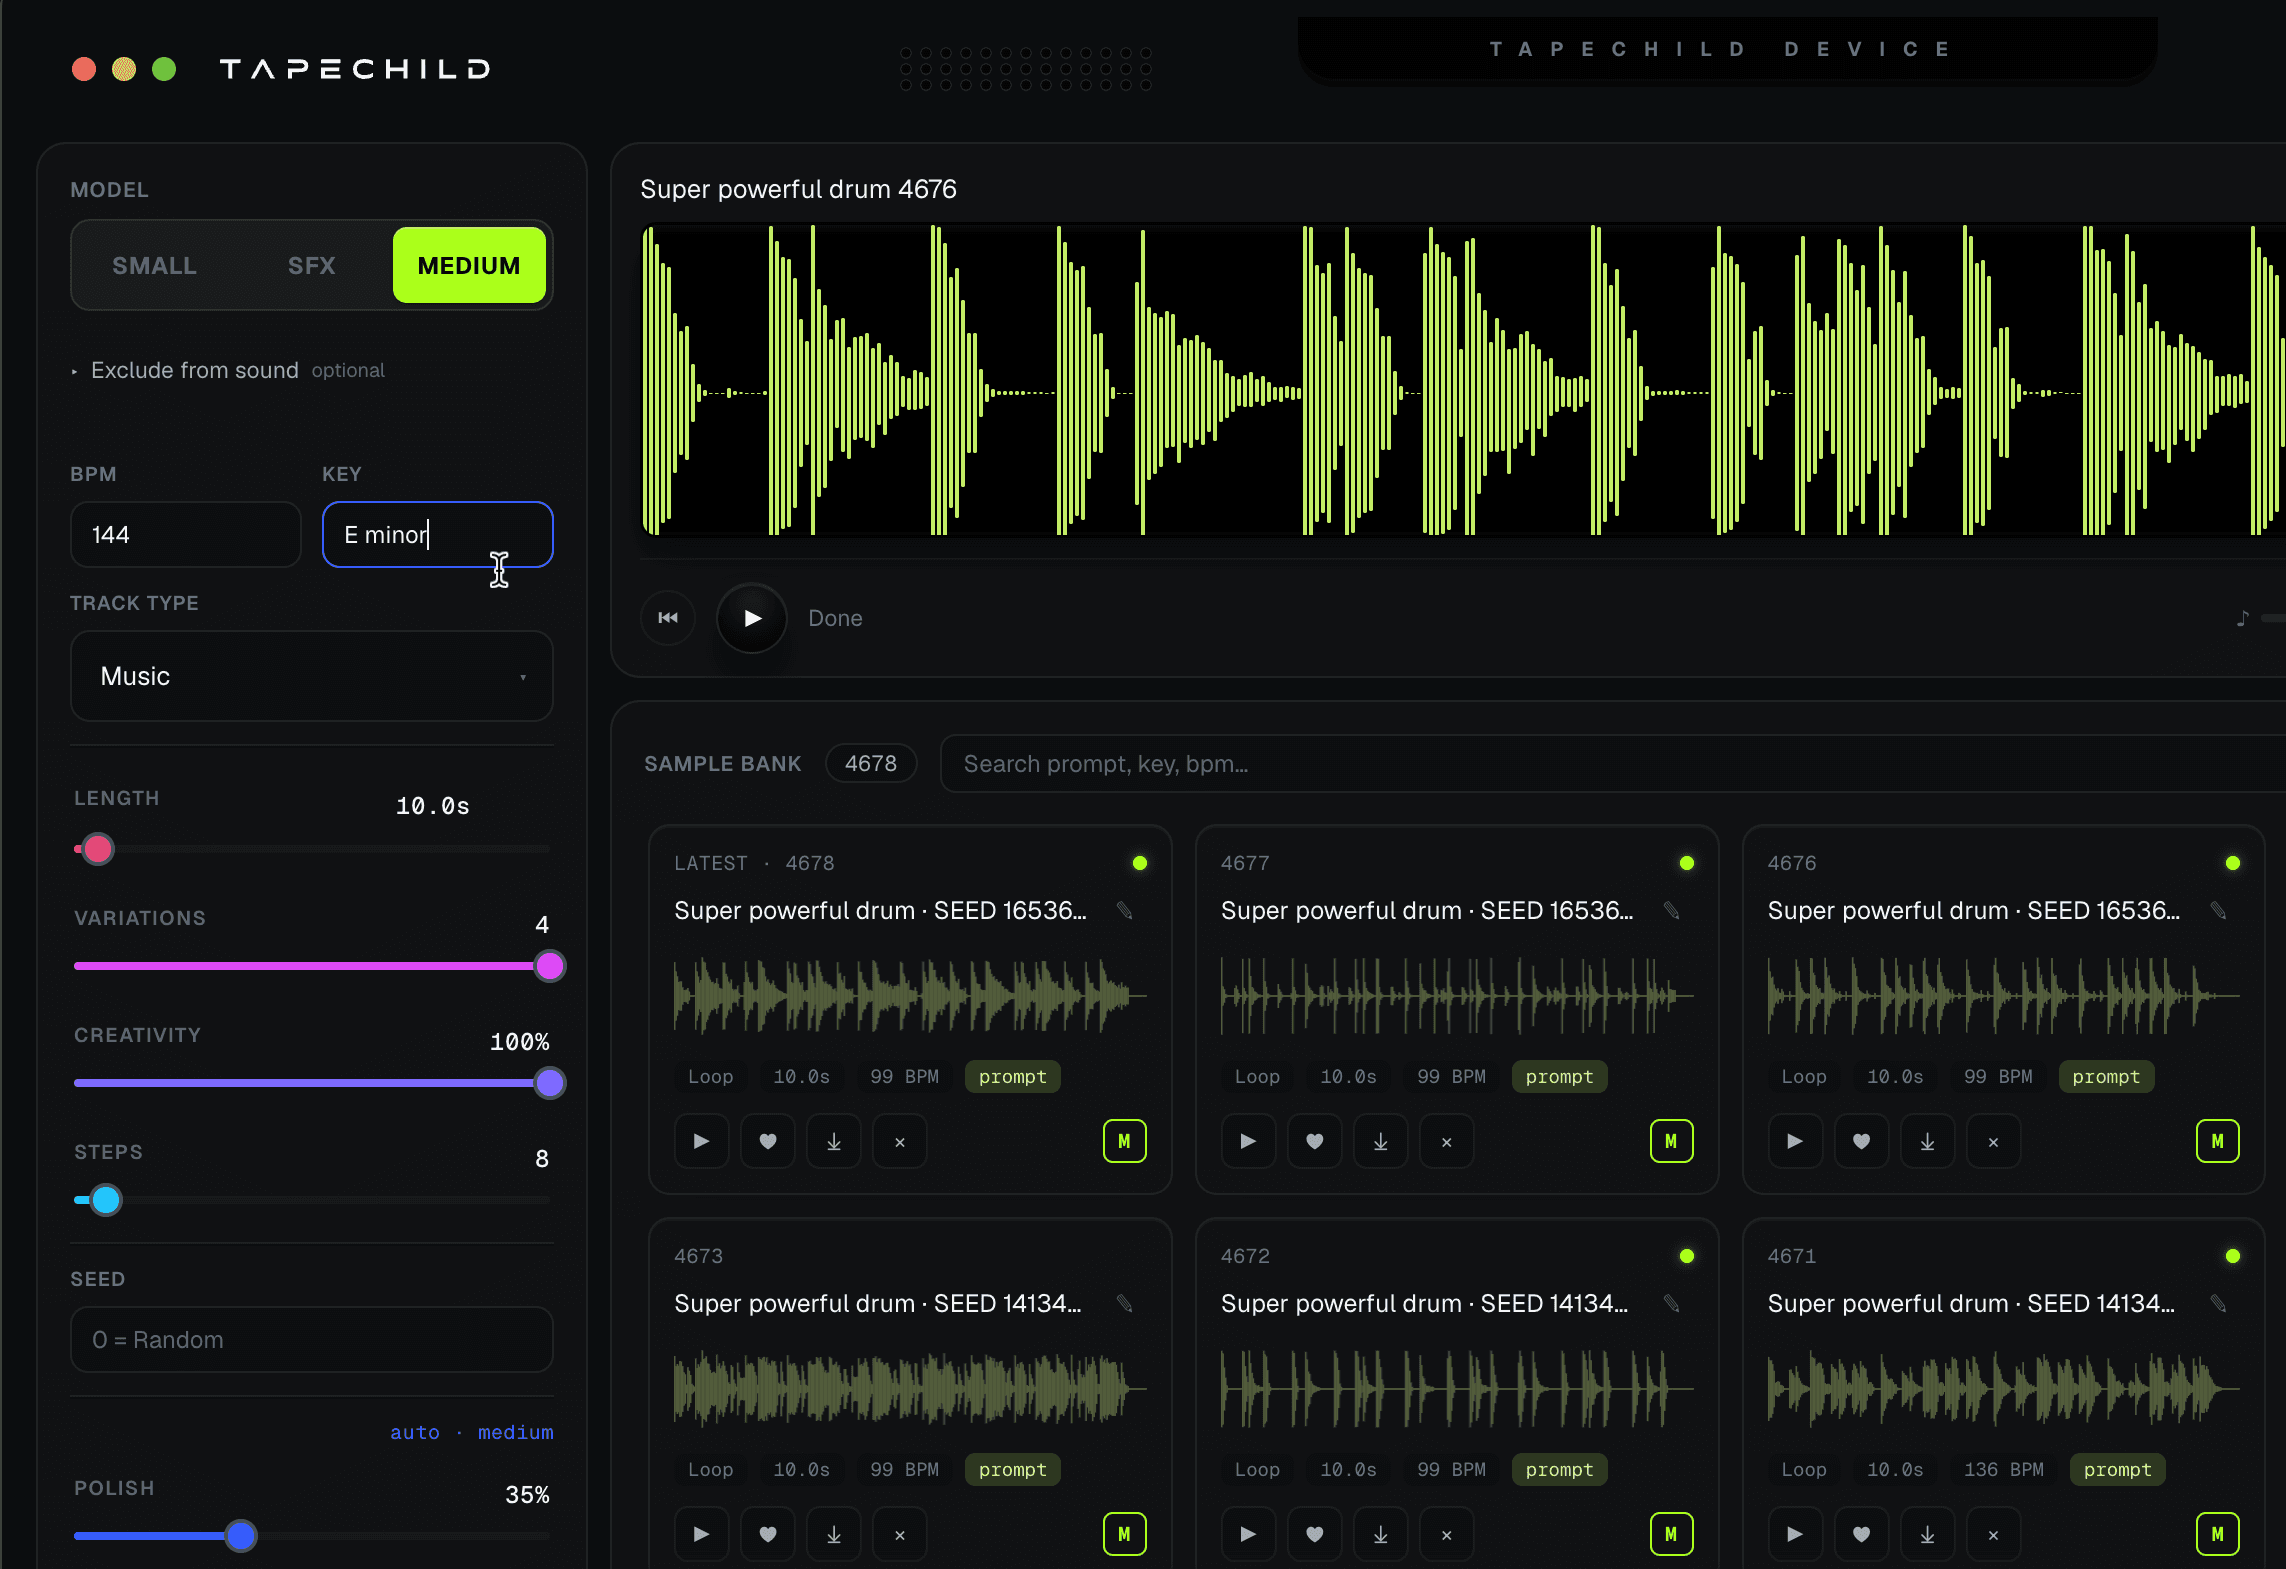This screenshot has width=2286, height=1569.
Task: Play sample 4672
Action: coord(1248,1534)
